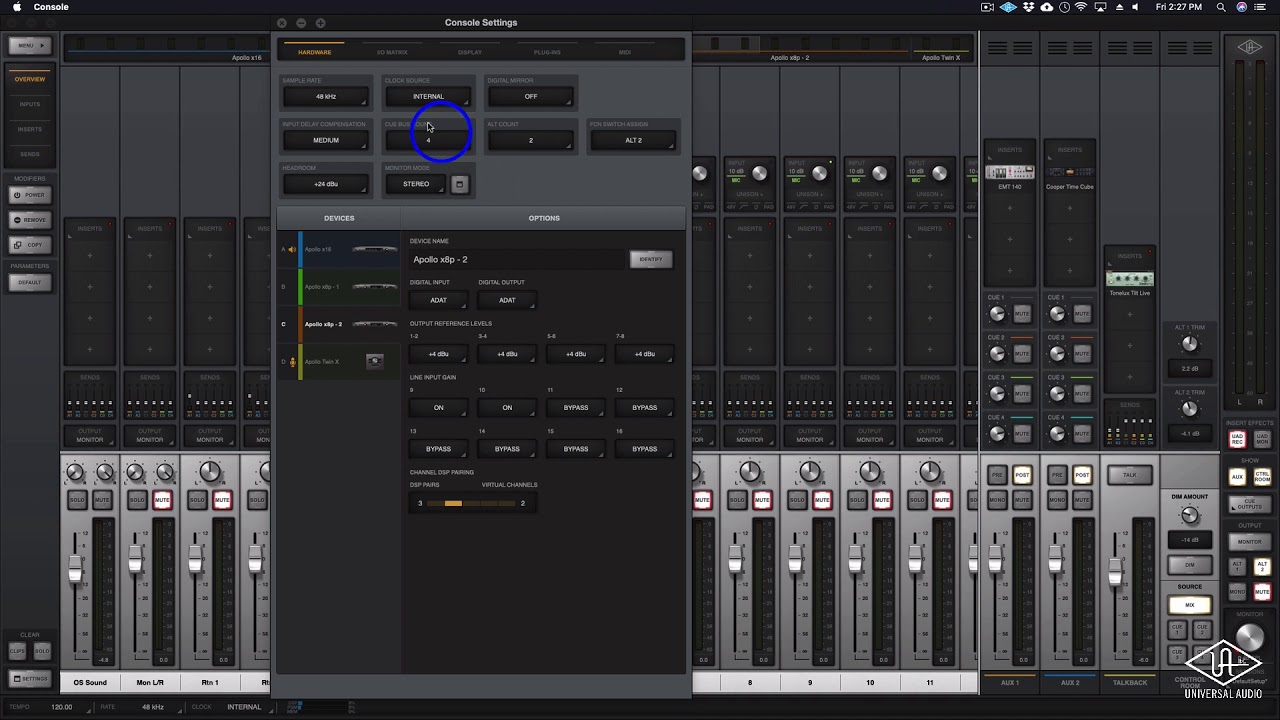Open the Sample Rate 48 kHz dropdown
Image resolution: width=1280 pixels, height=720 pixels.
click(x=326, y=97)
